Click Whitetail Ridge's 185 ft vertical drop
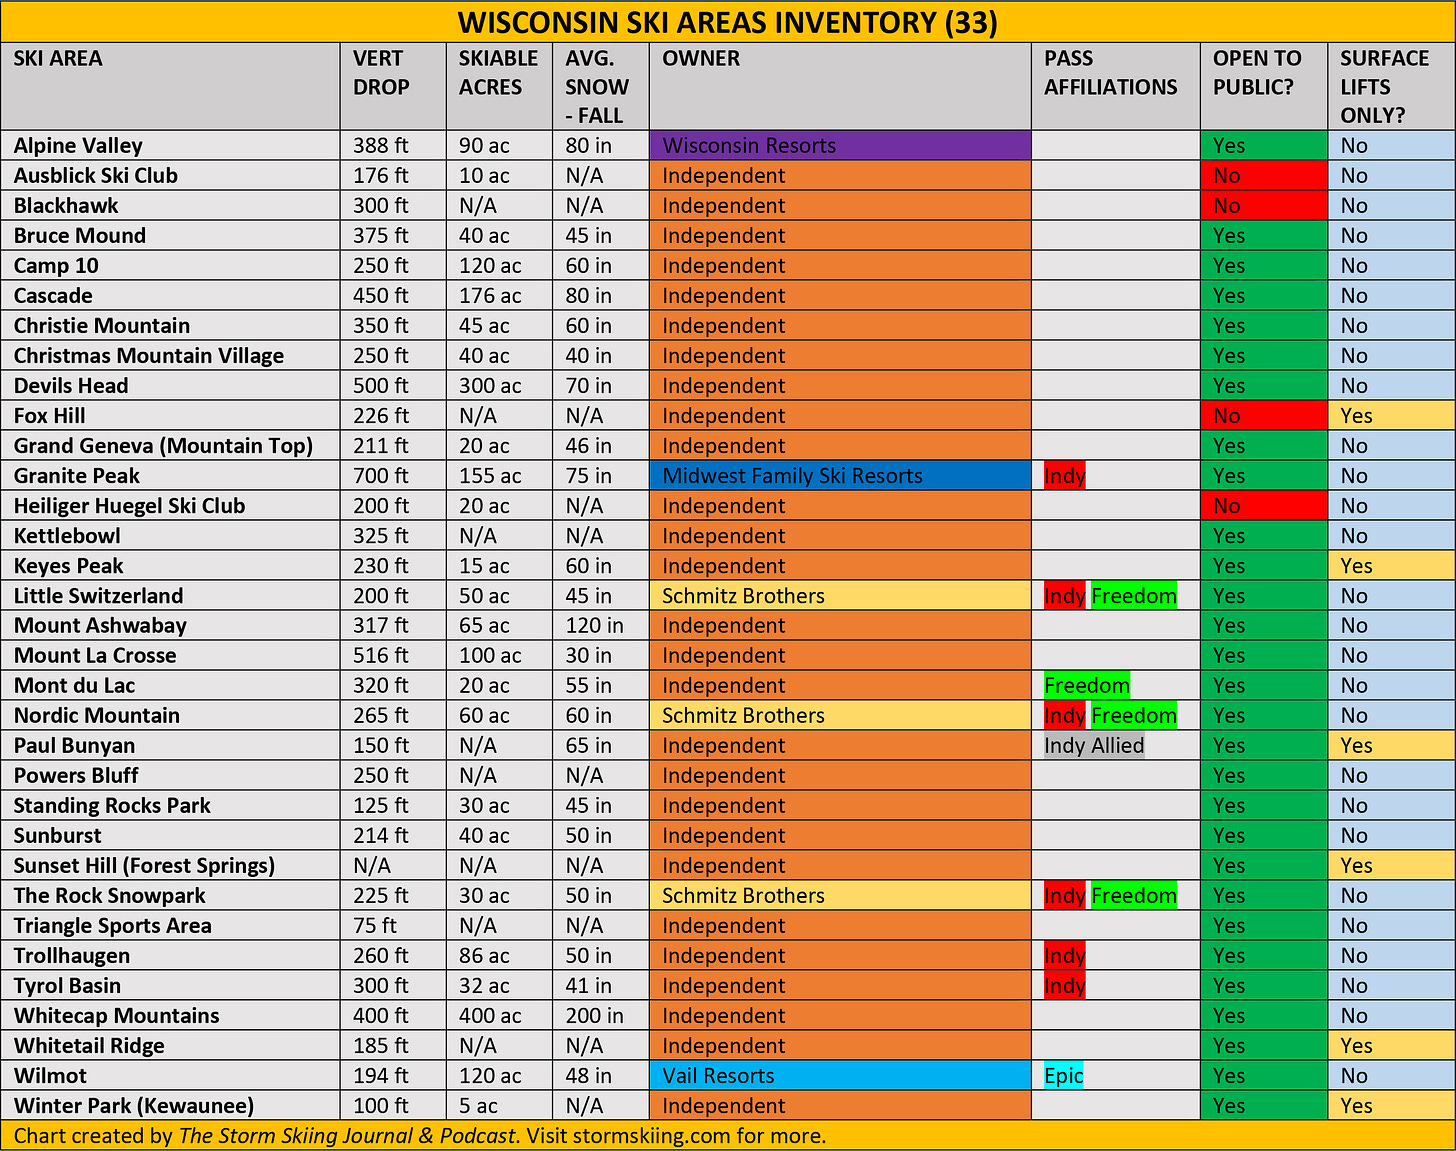This screenshot has height=1151, width=1456. [x=381, y=1045]
